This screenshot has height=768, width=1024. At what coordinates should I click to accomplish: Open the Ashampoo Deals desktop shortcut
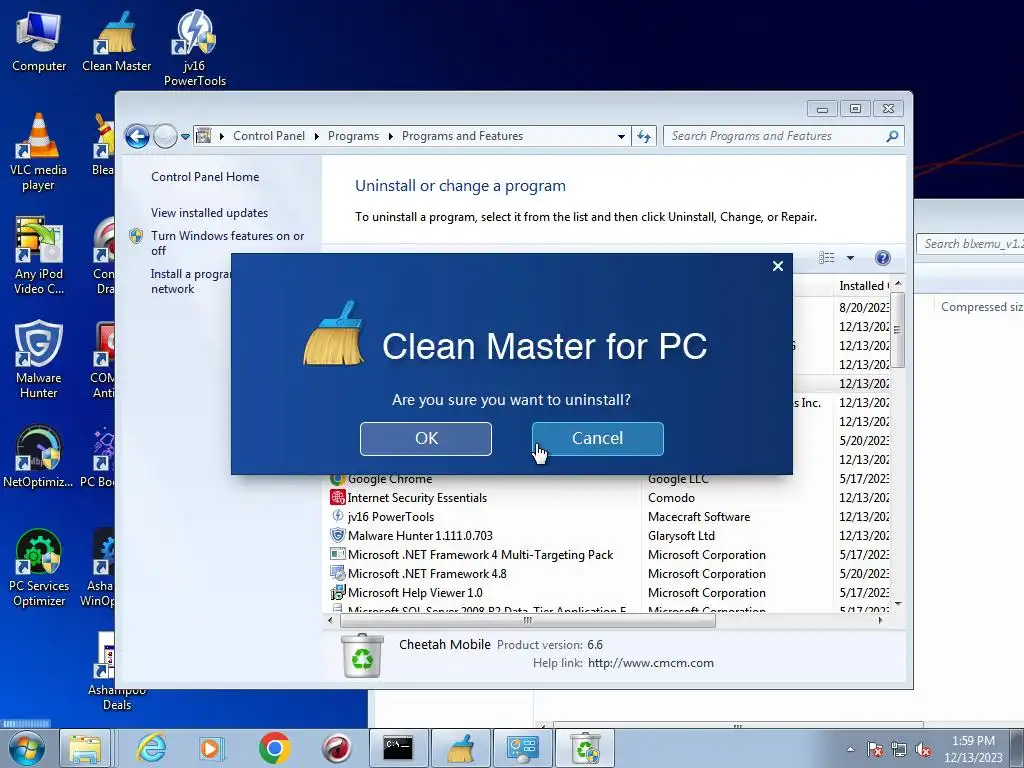116,672
